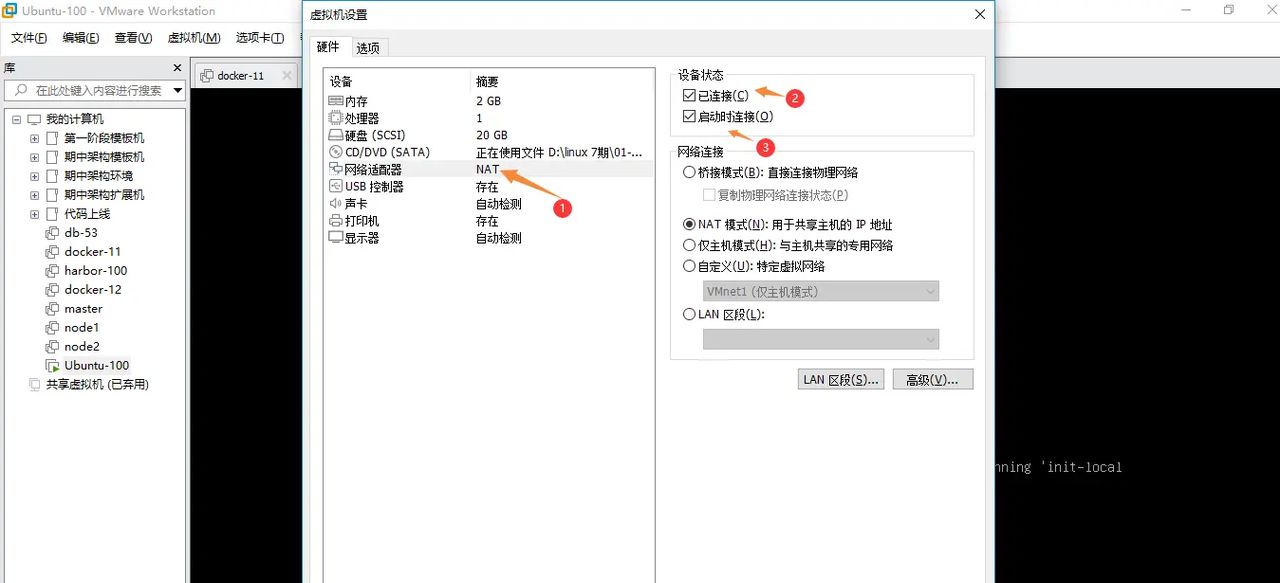Select the 桥接模式 radio button

click(690, 171)
